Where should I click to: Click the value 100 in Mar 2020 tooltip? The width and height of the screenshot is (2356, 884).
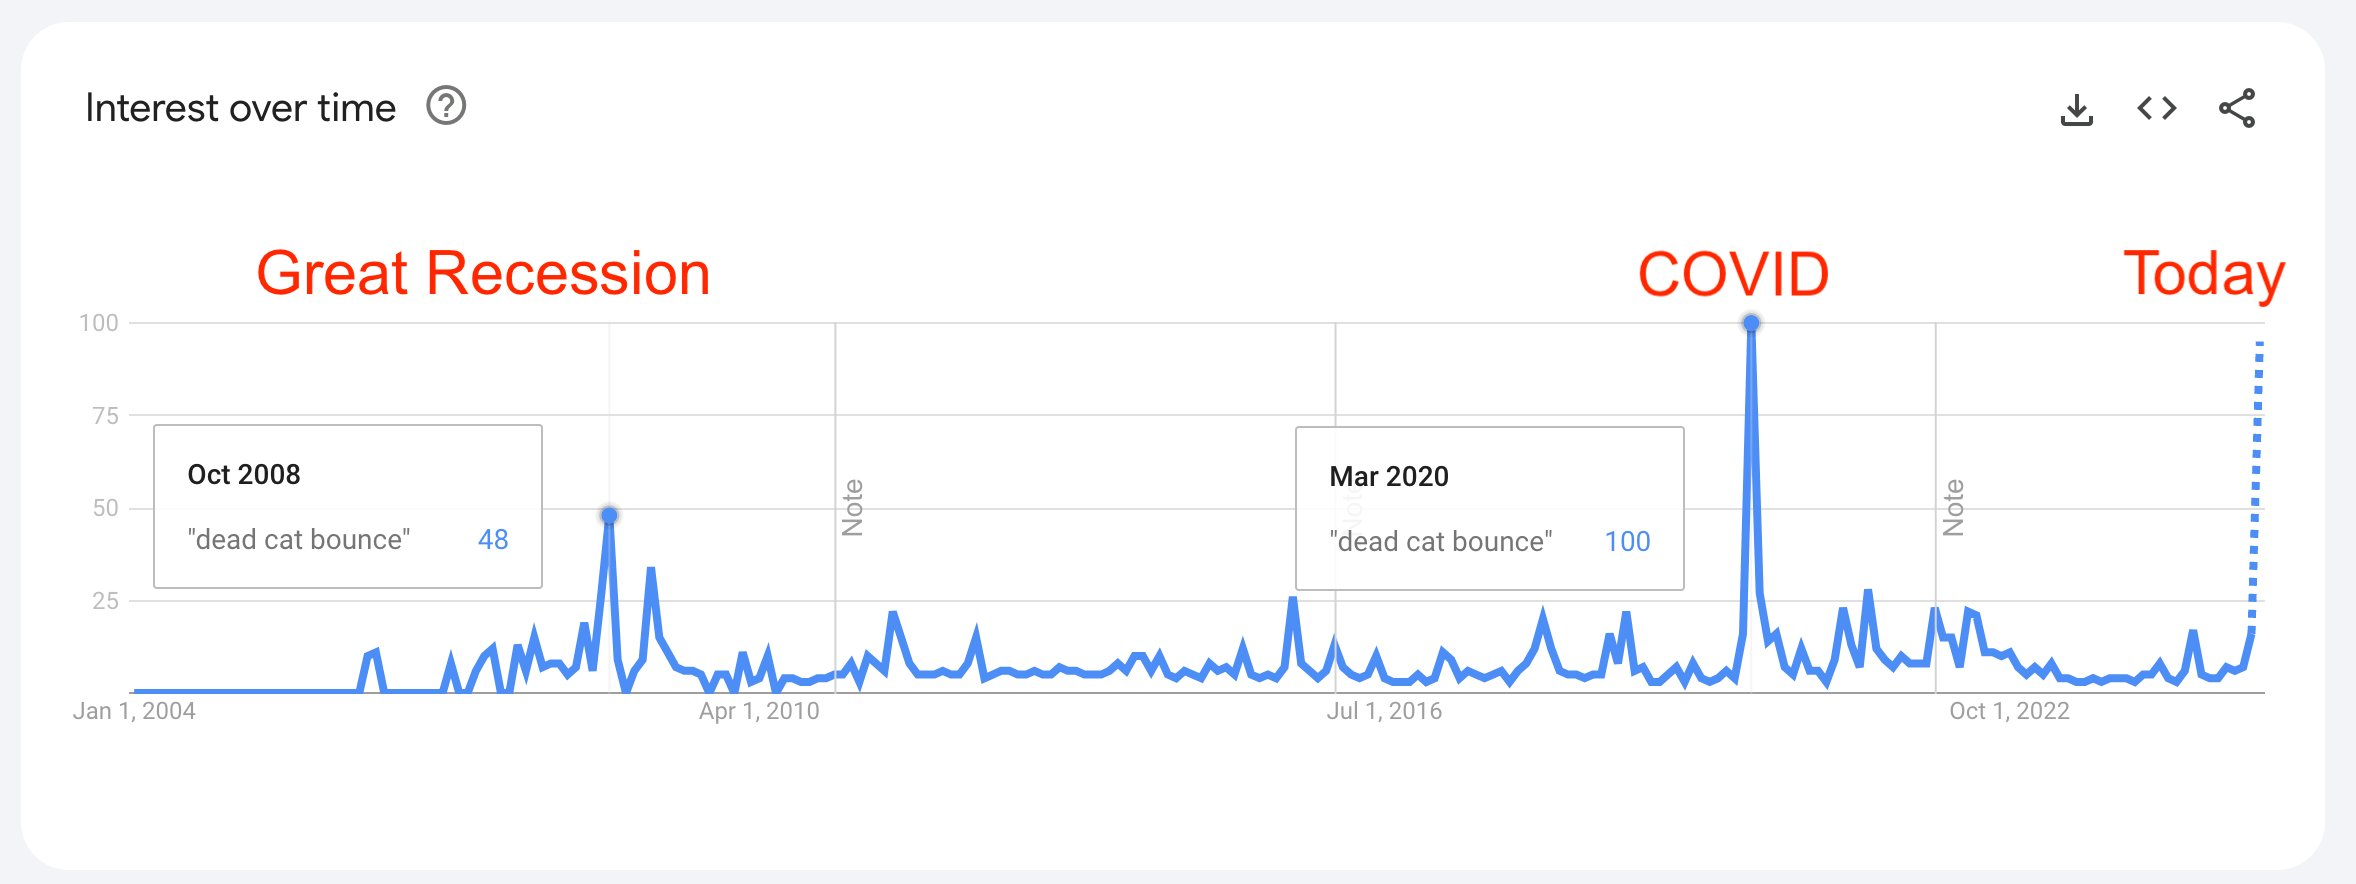click(1627, 542)
